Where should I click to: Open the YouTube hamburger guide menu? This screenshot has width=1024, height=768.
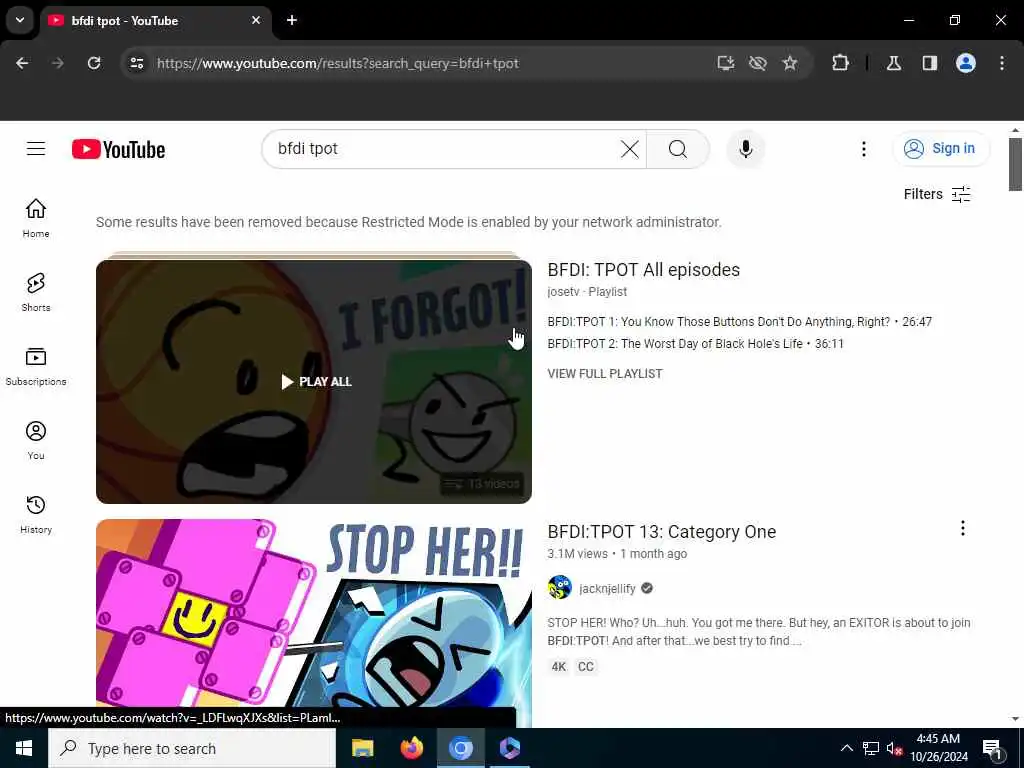point(36,149)
